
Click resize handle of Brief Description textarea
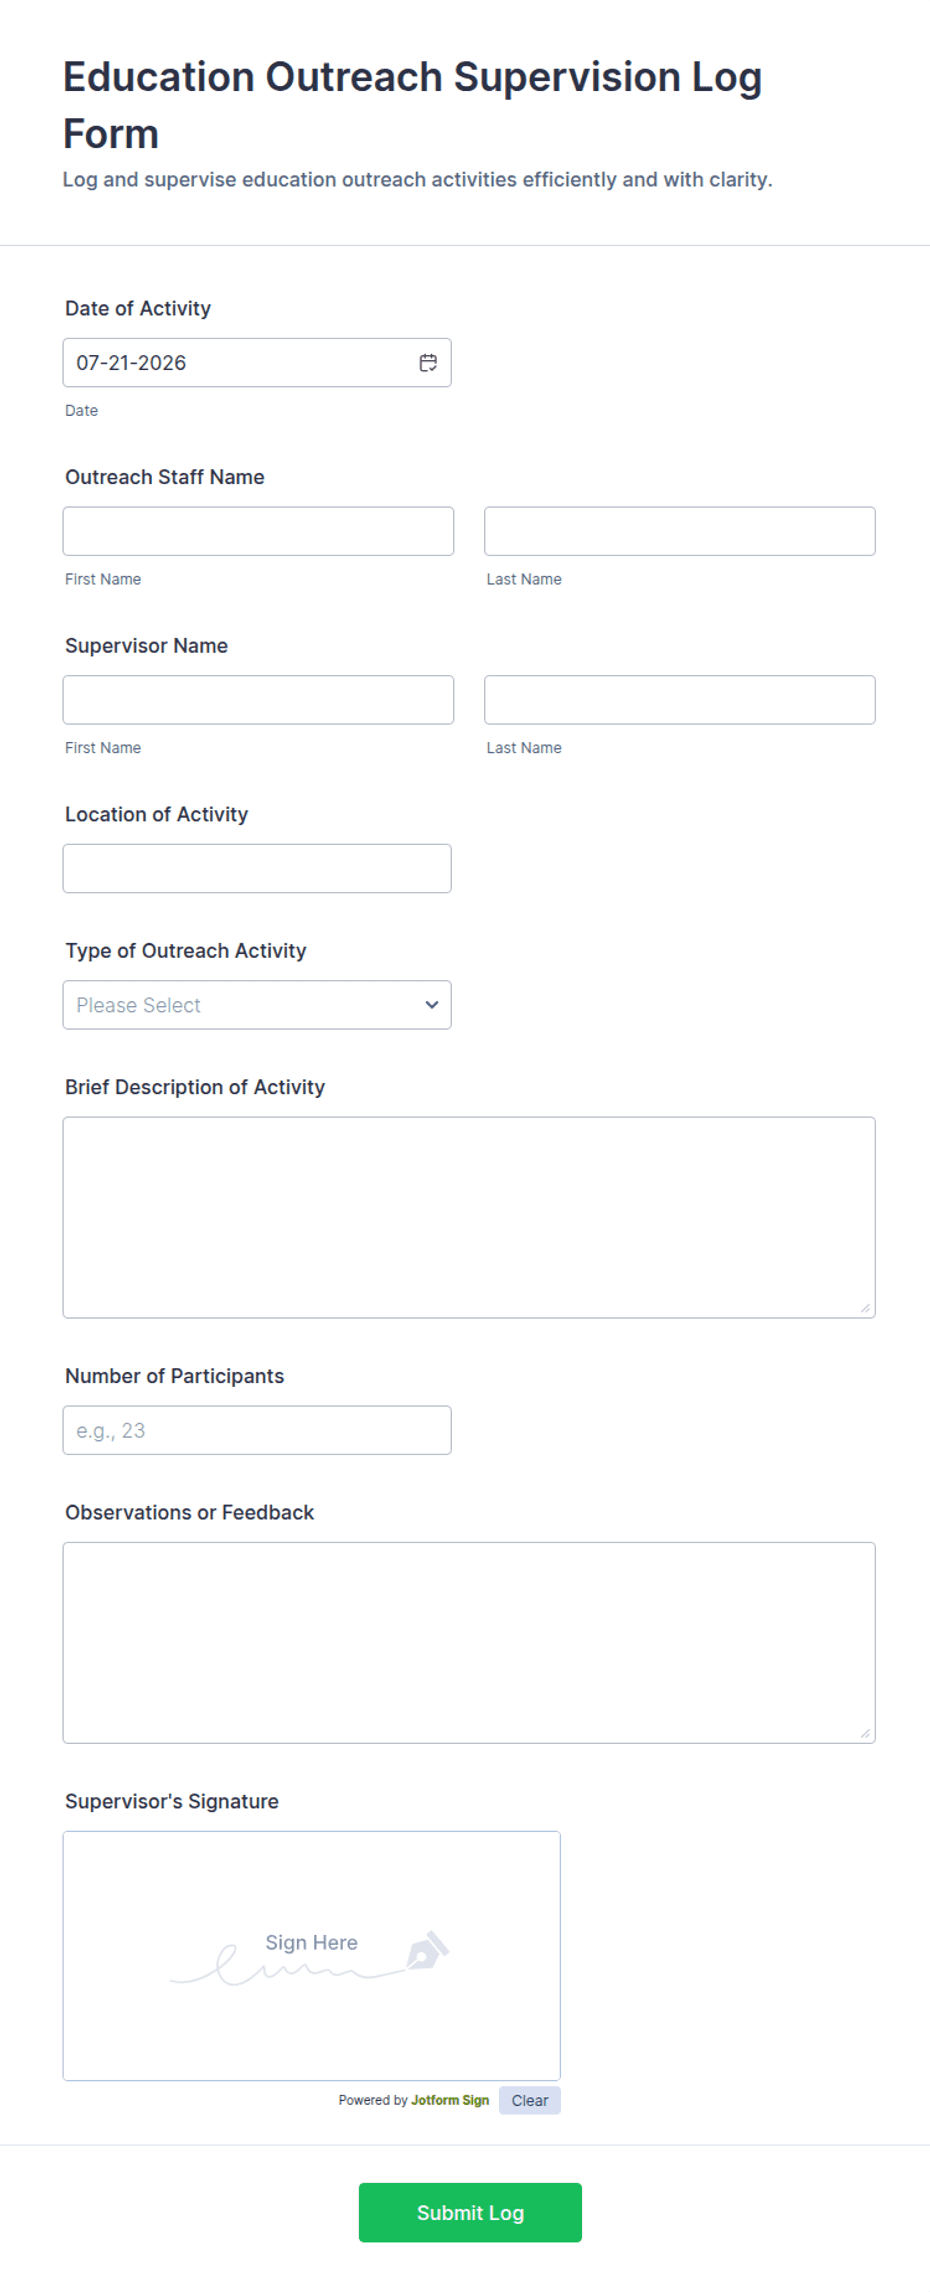(865, 1308)
